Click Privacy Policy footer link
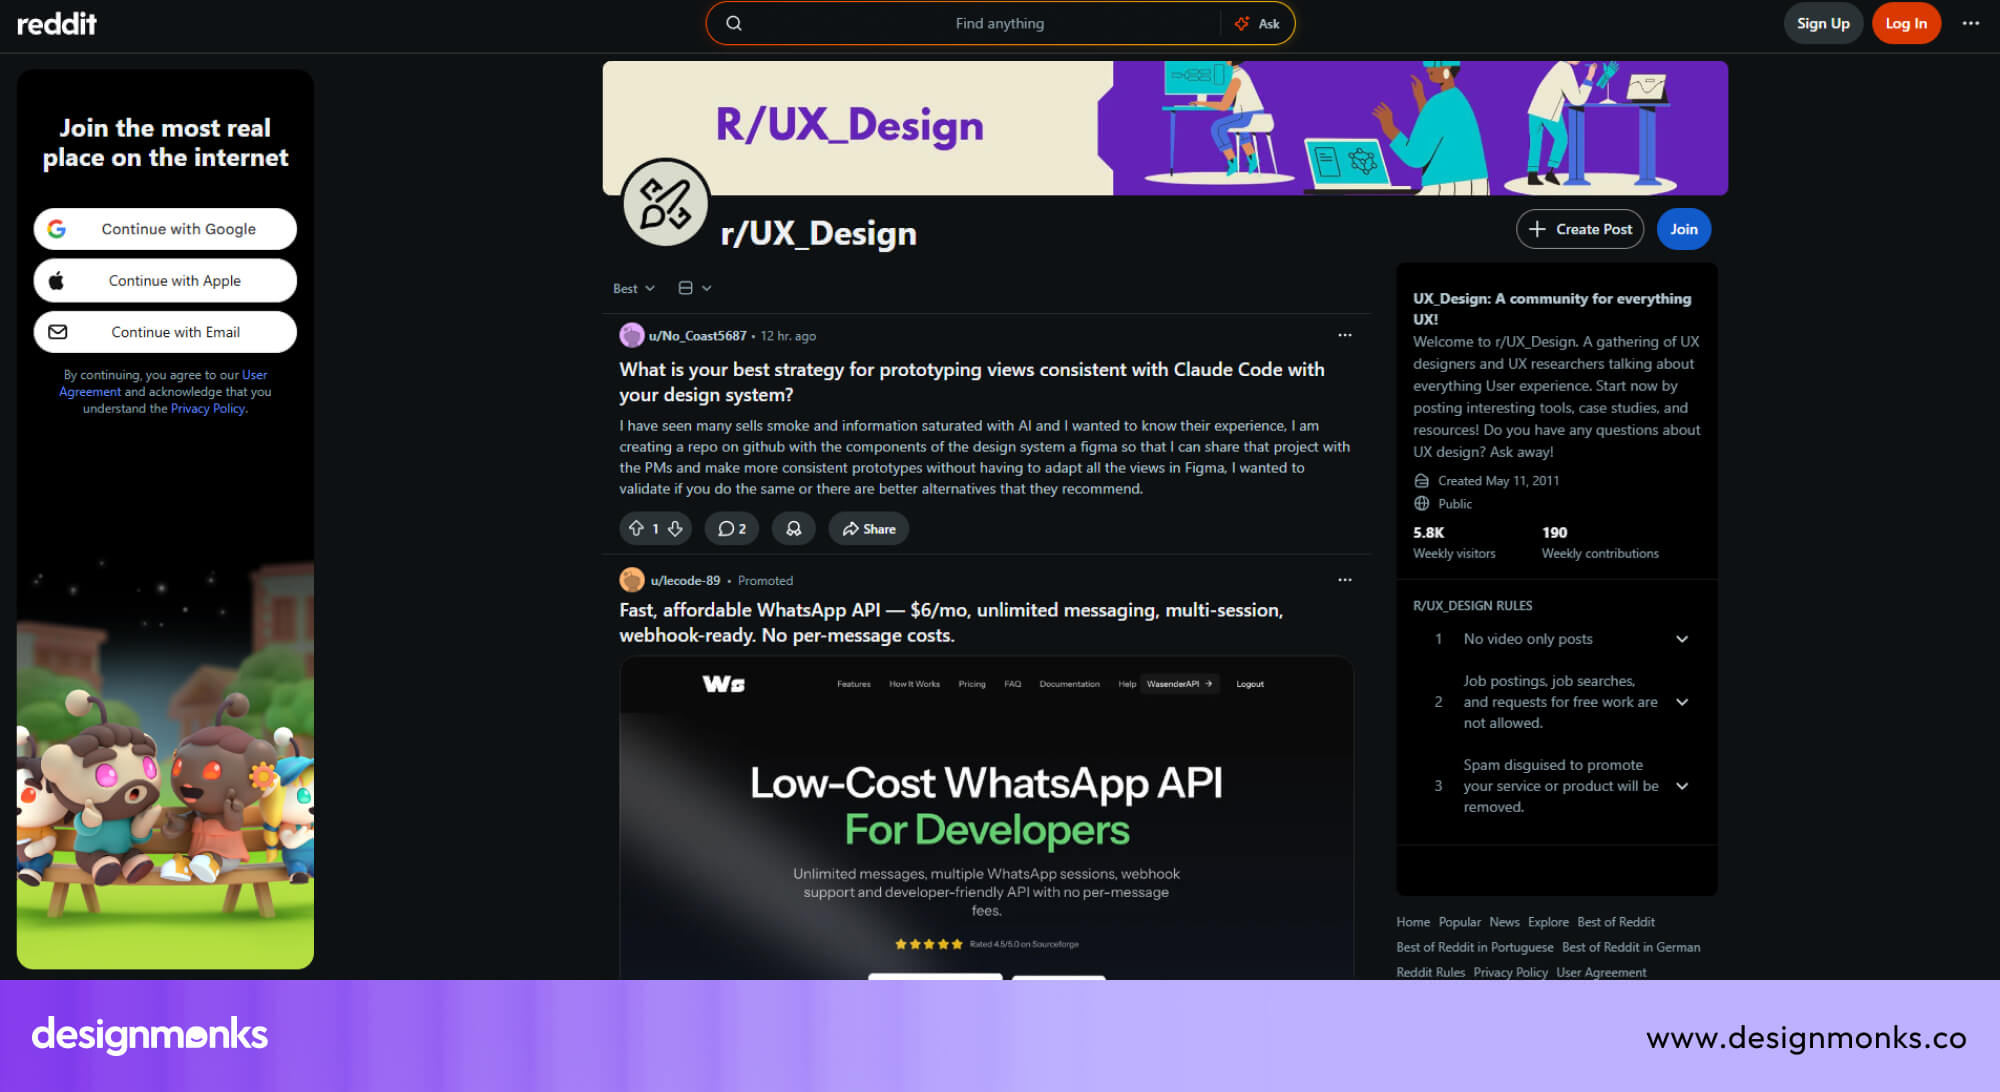 click(1510, 972)
